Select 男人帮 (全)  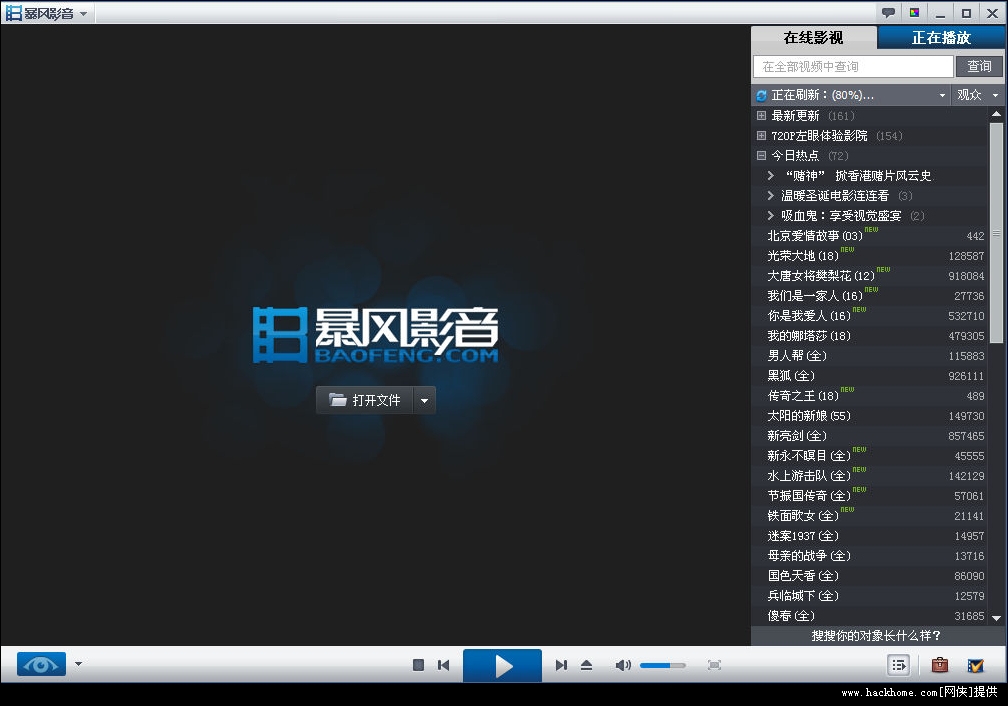coord(869,356)
